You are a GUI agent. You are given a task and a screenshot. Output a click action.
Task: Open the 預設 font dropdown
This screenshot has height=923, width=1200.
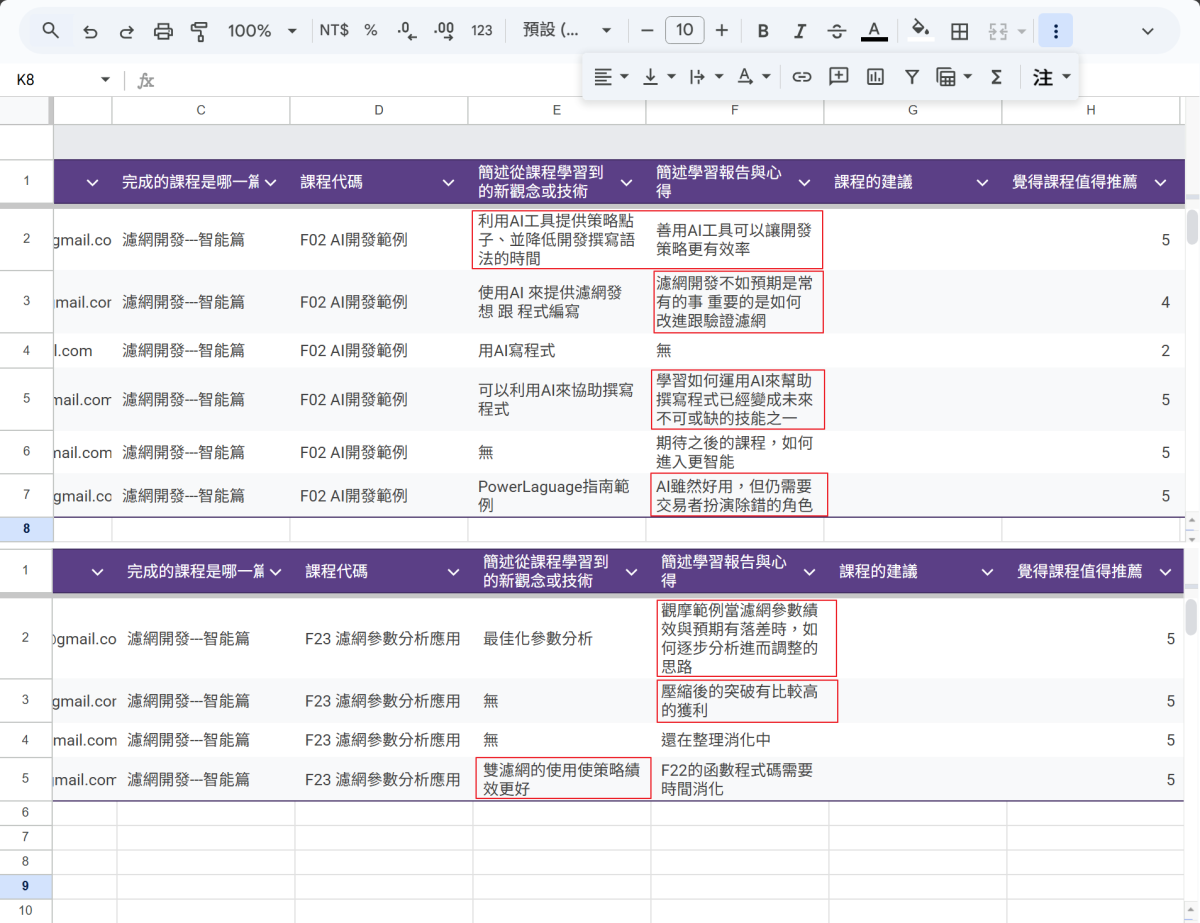tap(567, 31)
